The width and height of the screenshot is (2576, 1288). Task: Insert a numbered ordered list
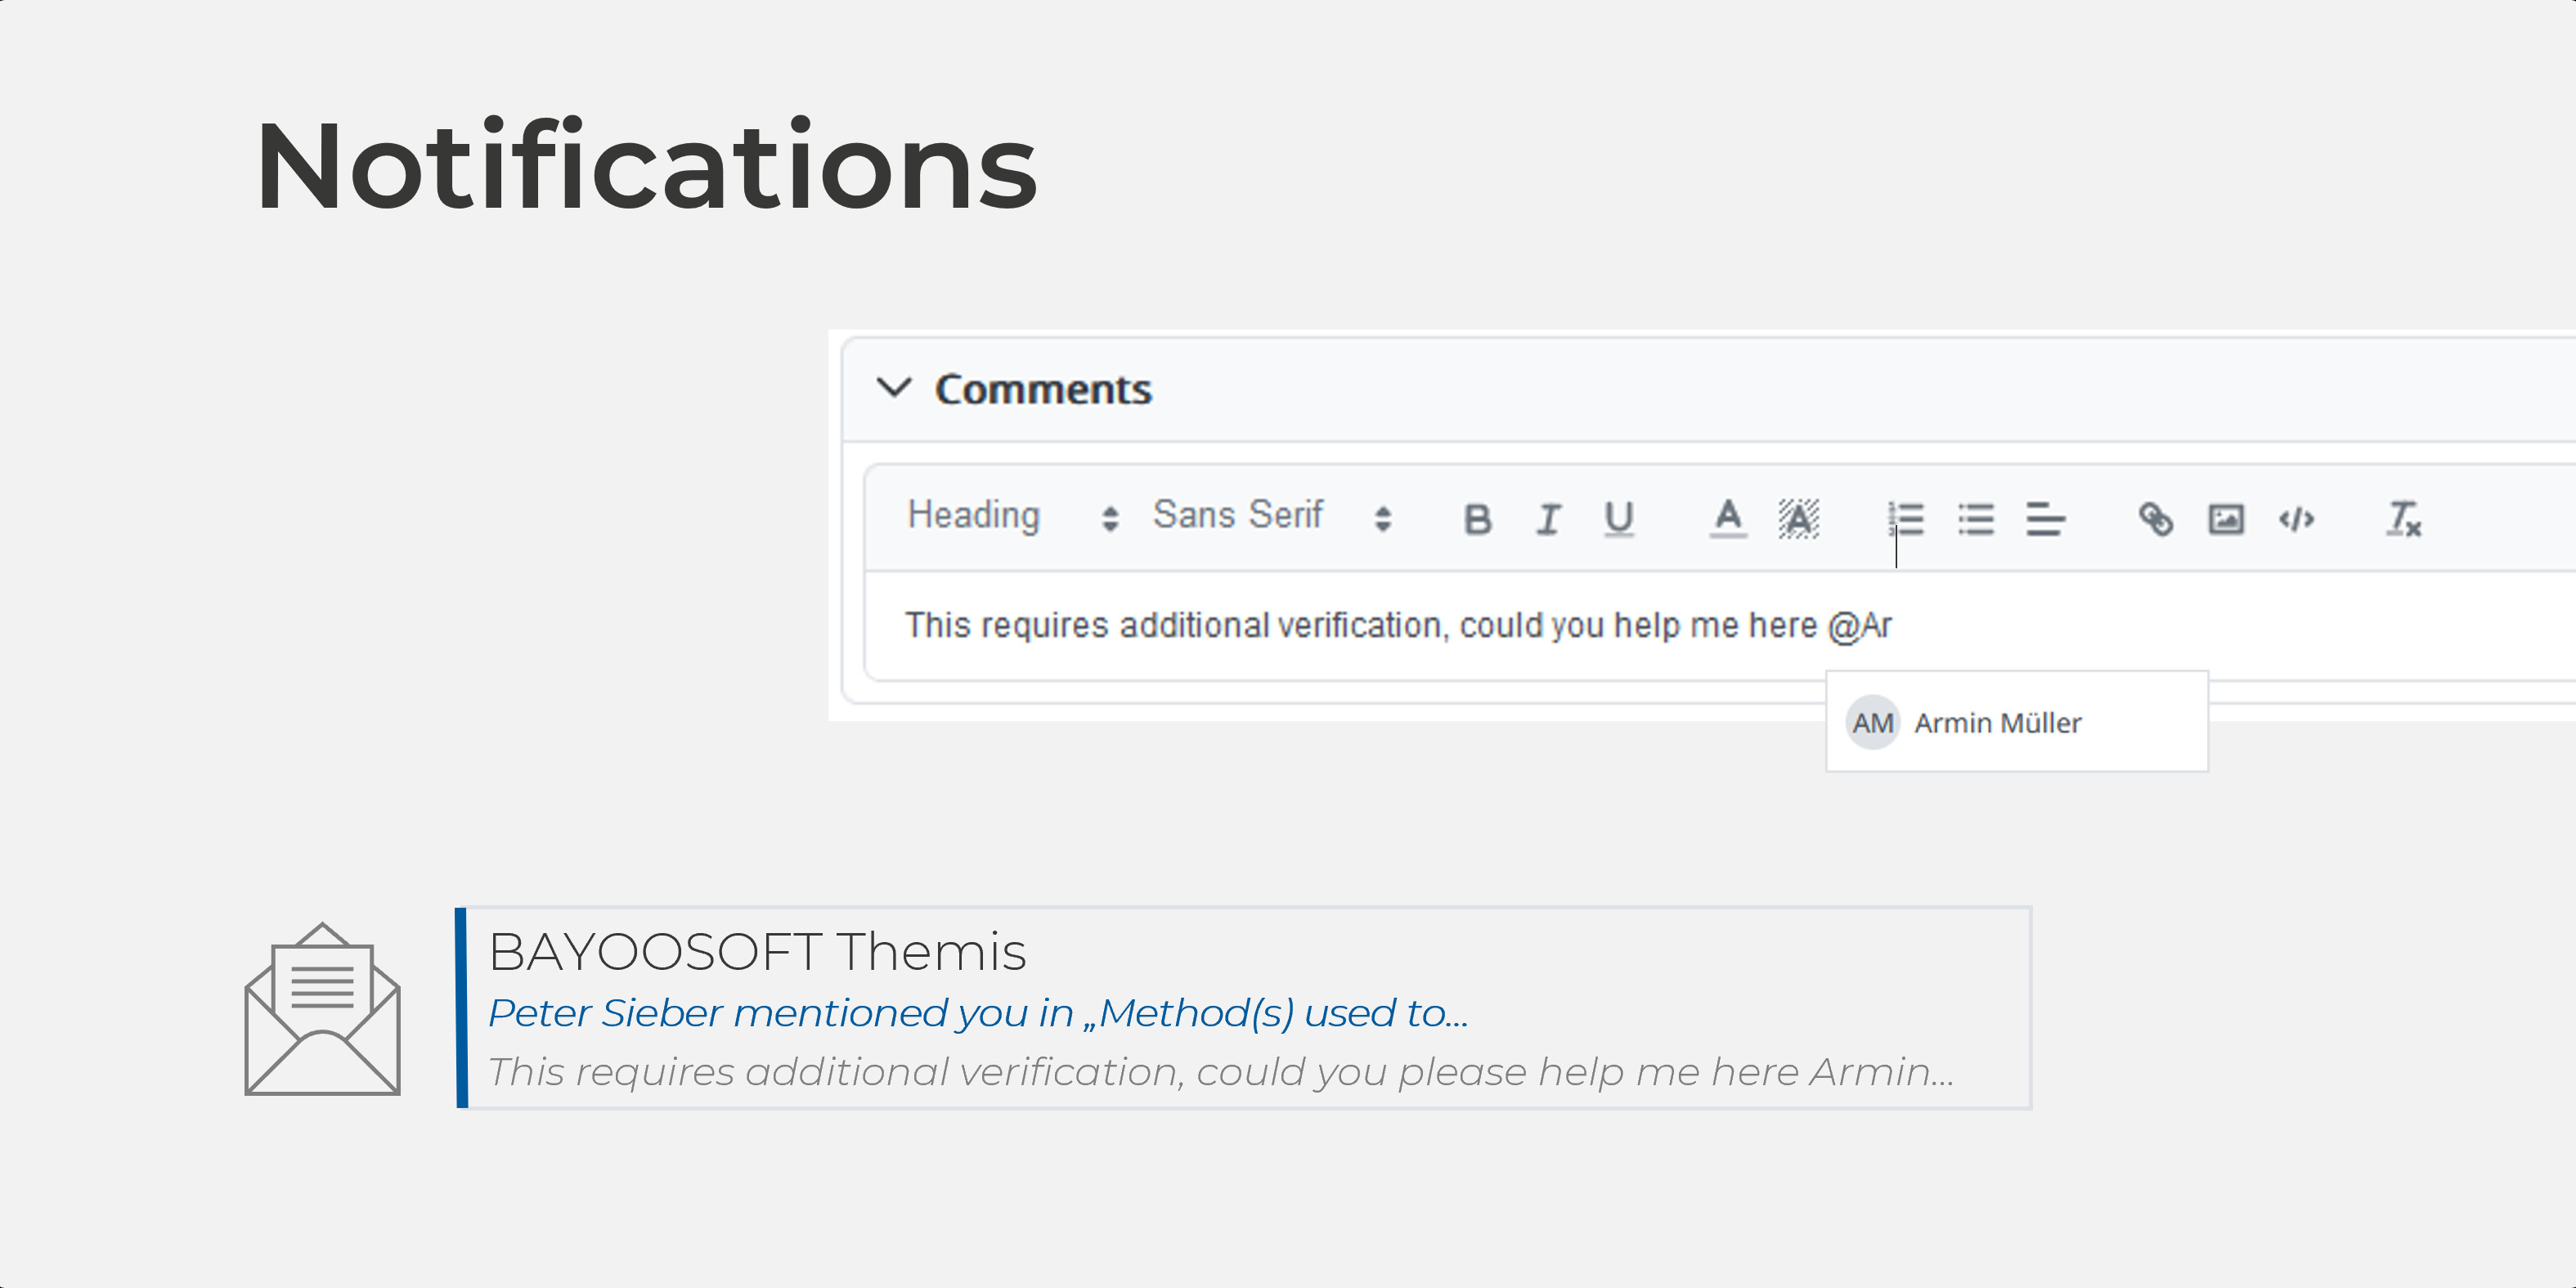(x=1906, y=519)
